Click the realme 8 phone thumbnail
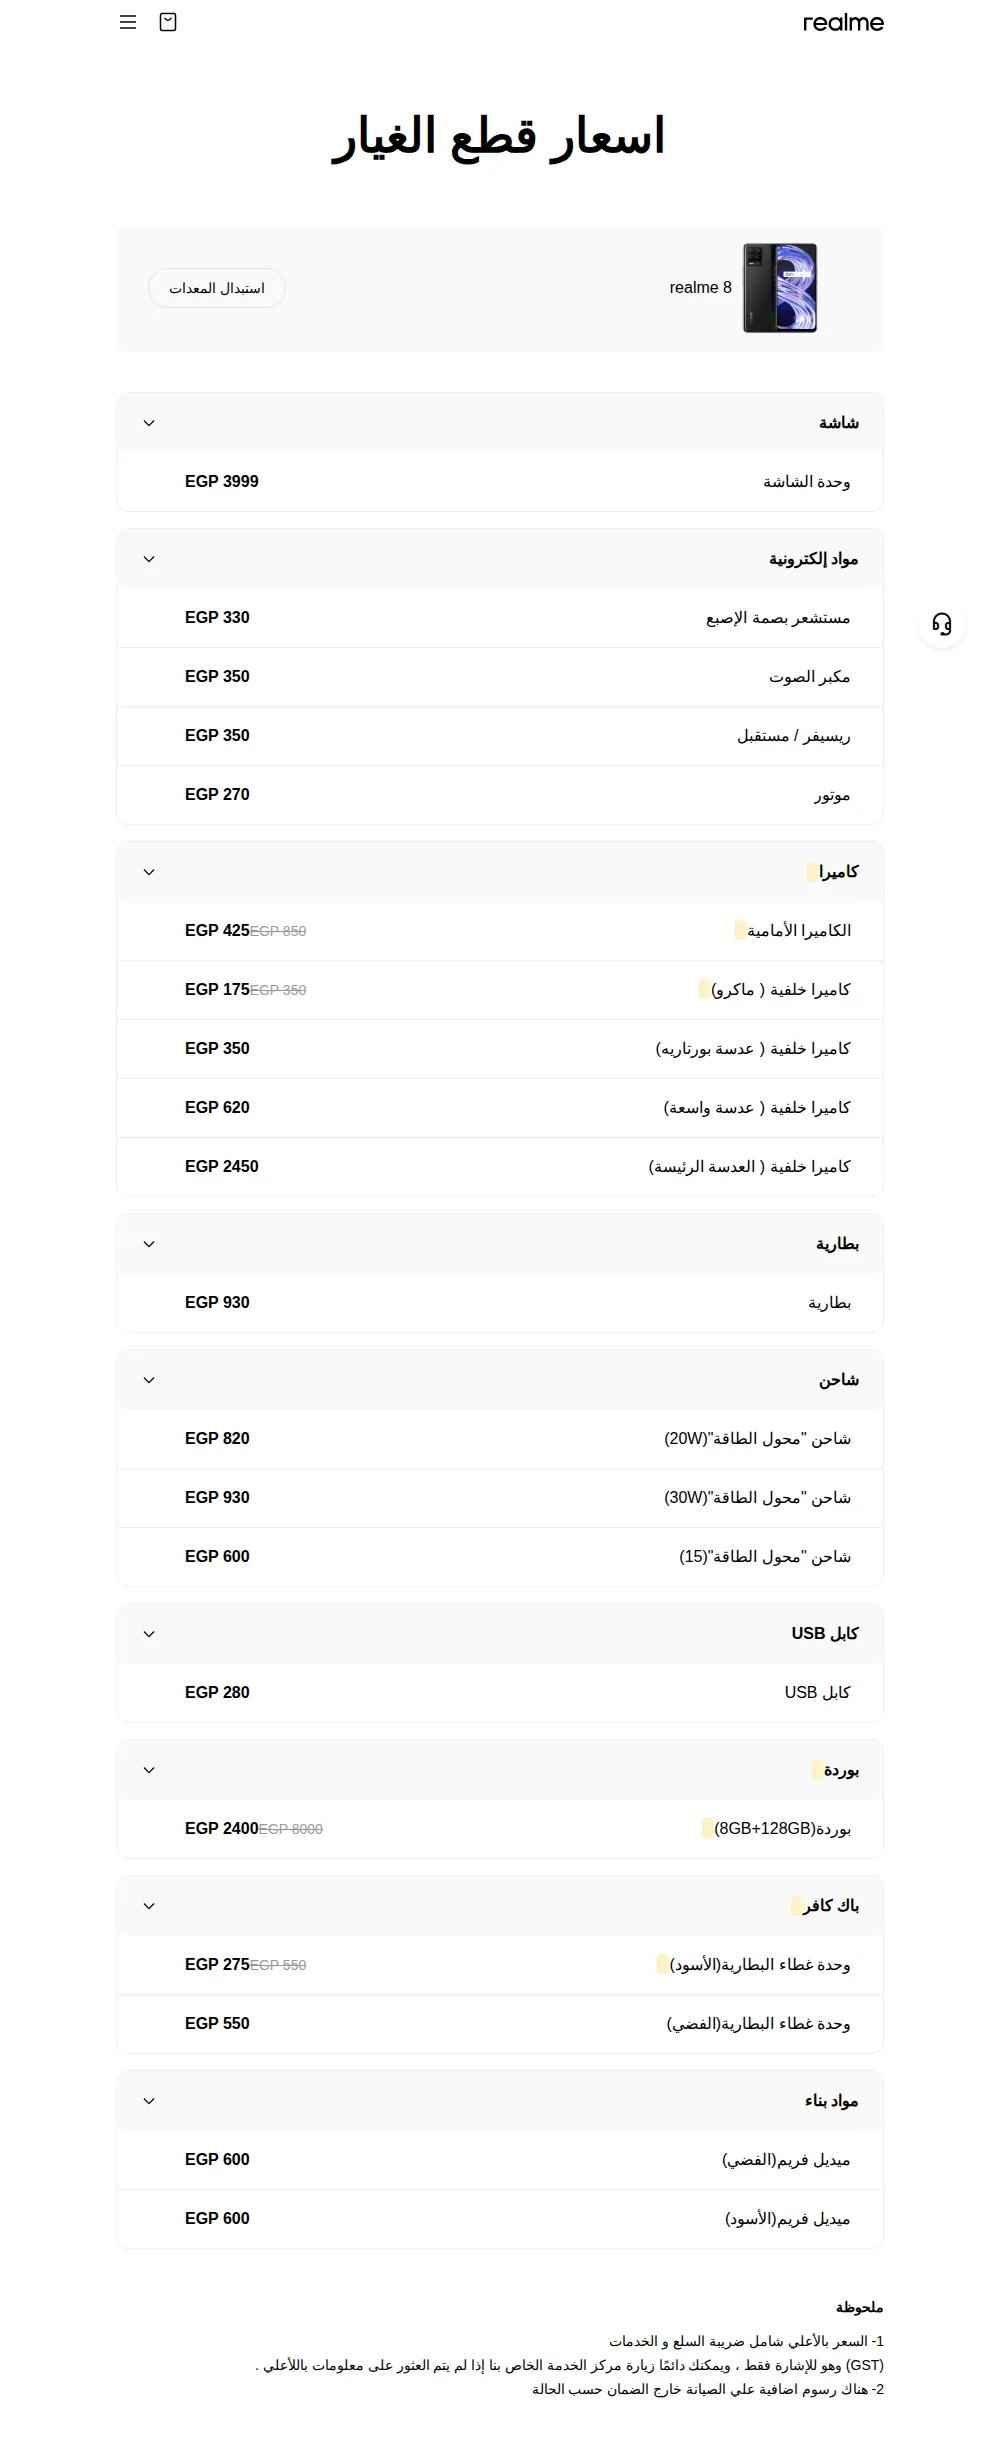 point(780,288)
